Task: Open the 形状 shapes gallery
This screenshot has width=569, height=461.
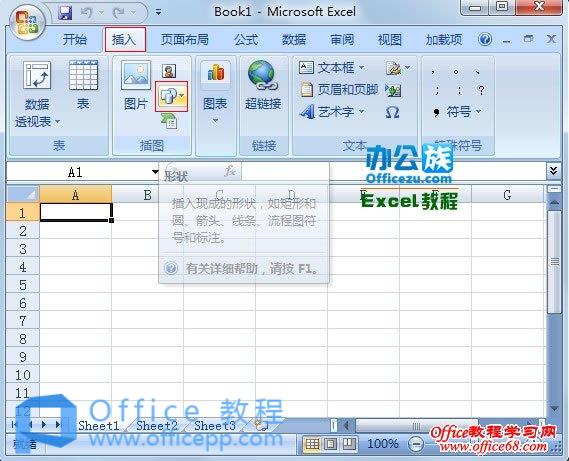Action: (x=171, y=96)
